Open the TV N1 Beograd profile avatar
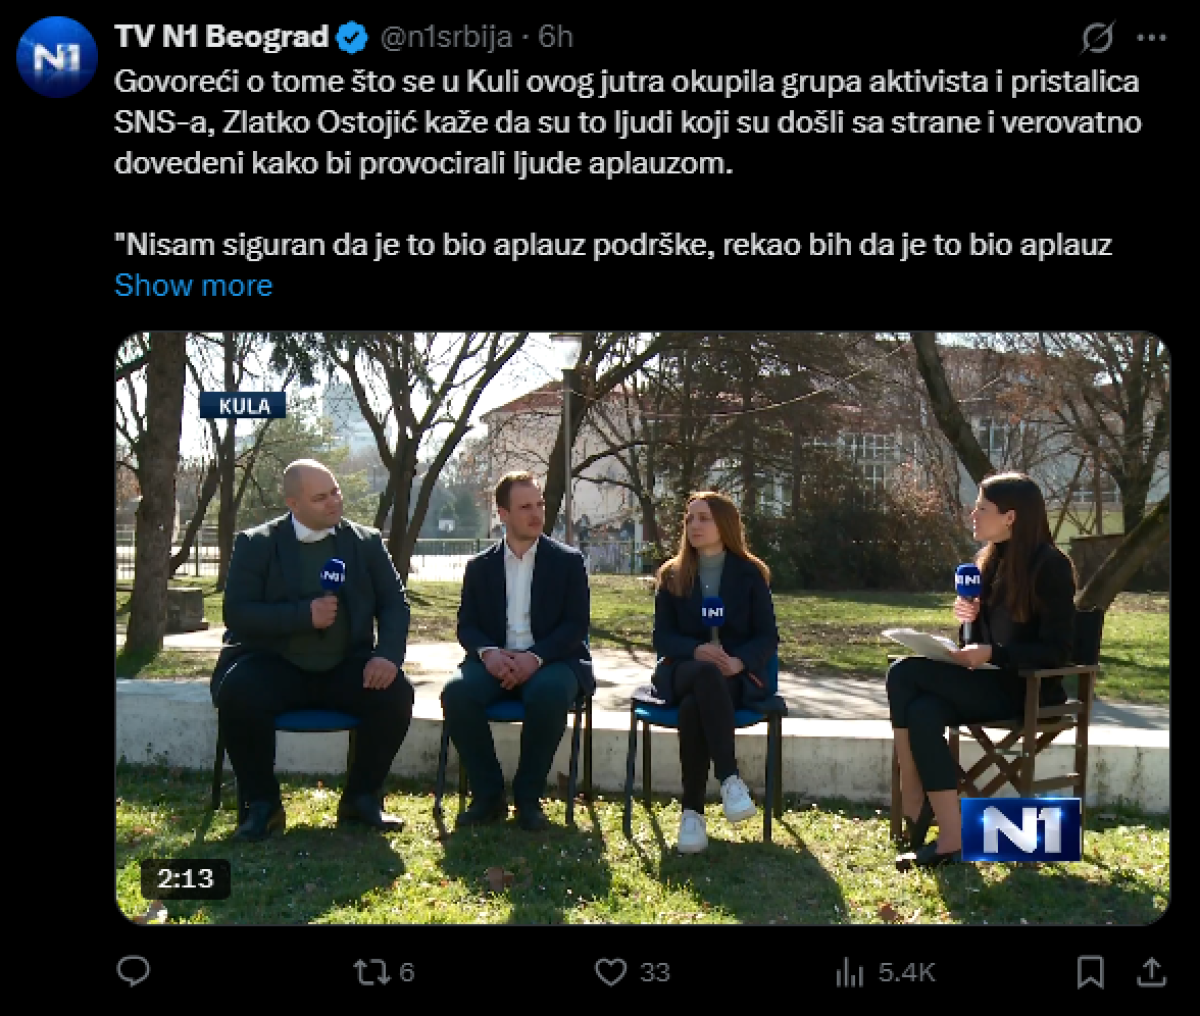The height and width of the screenshot is (1016, 1200). (x=57, y=57)
